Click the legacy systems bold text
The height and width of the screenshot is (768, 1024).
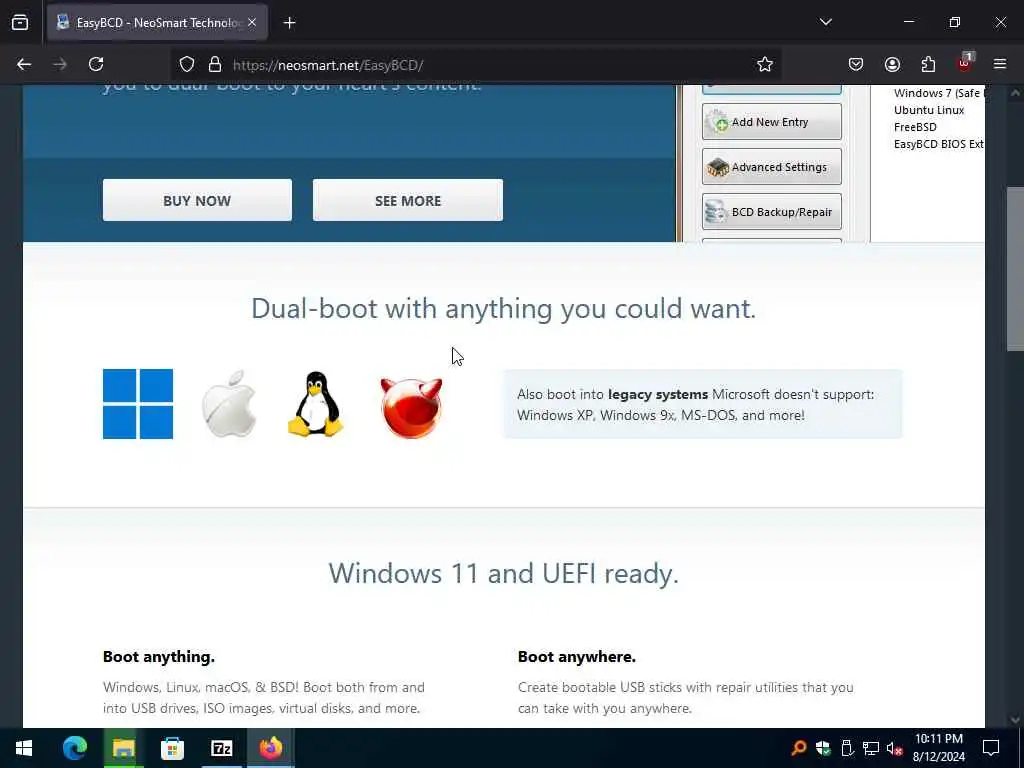(x=658, y=394)
